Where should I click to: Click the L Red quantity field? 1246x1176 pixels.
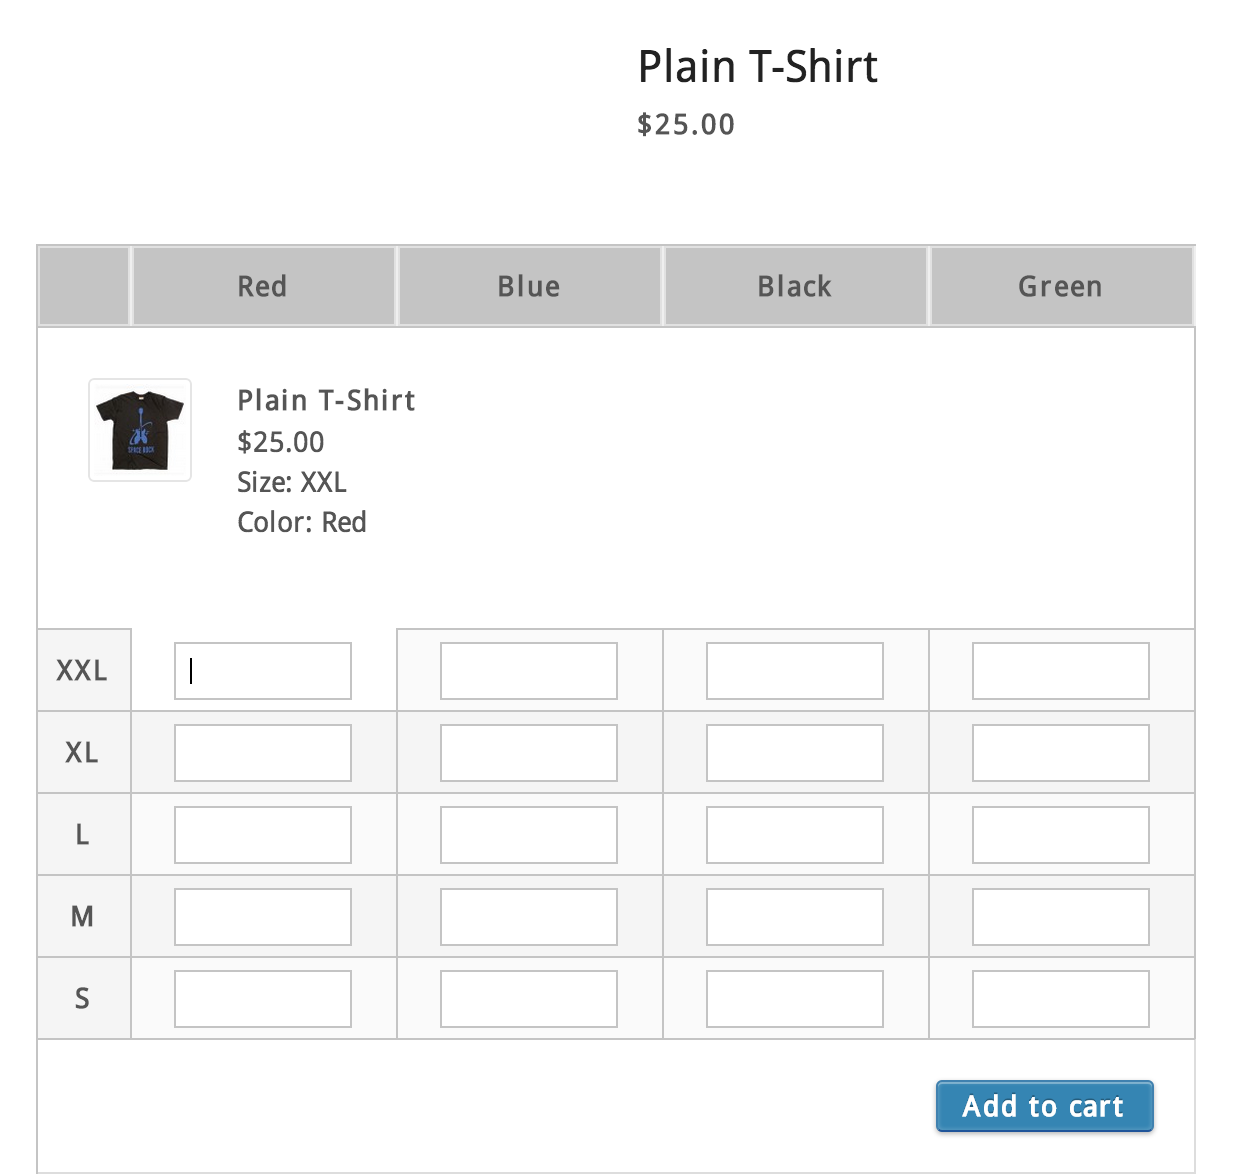pyautogui.click(x=263, y=835)
